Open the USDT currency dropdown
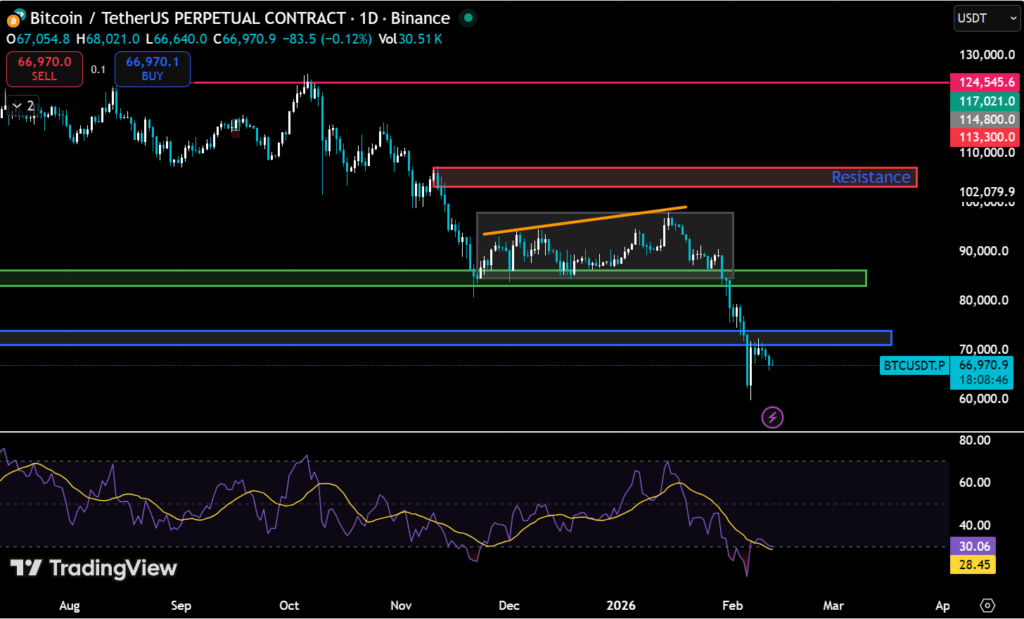The height and width of the screenshot is (619, 1024). (x=986, y=18)
